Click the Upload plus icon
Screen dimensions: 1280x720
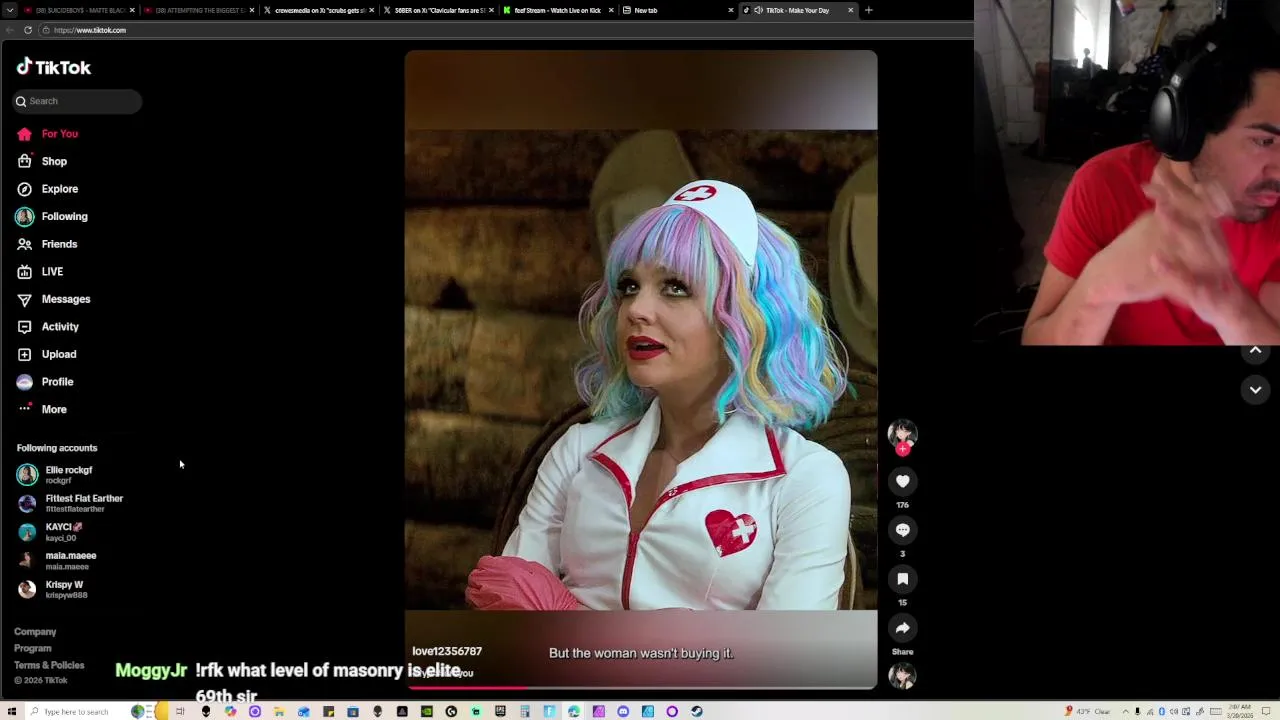(x=25, y=354)
